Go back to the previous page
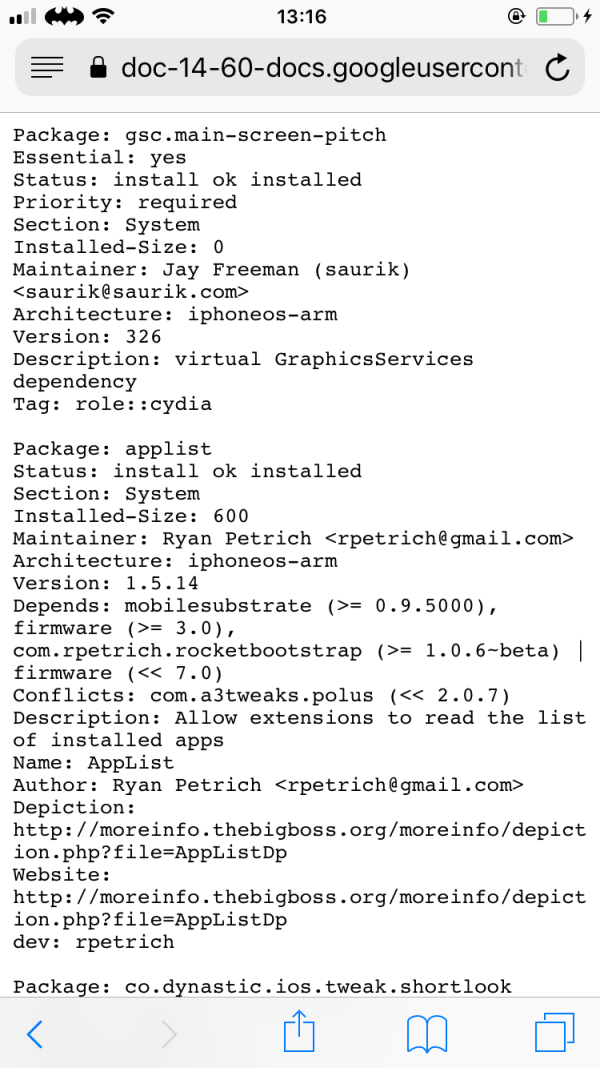 pyautogui.click(x=34, y=1034)
